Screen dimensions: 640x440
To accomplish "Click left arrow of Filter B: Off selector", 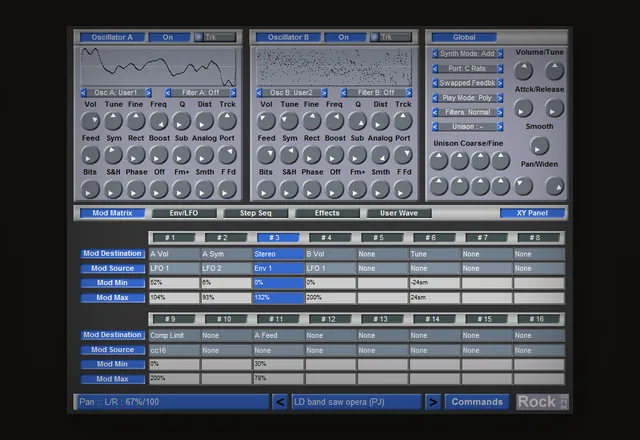I will click(344, 93).
